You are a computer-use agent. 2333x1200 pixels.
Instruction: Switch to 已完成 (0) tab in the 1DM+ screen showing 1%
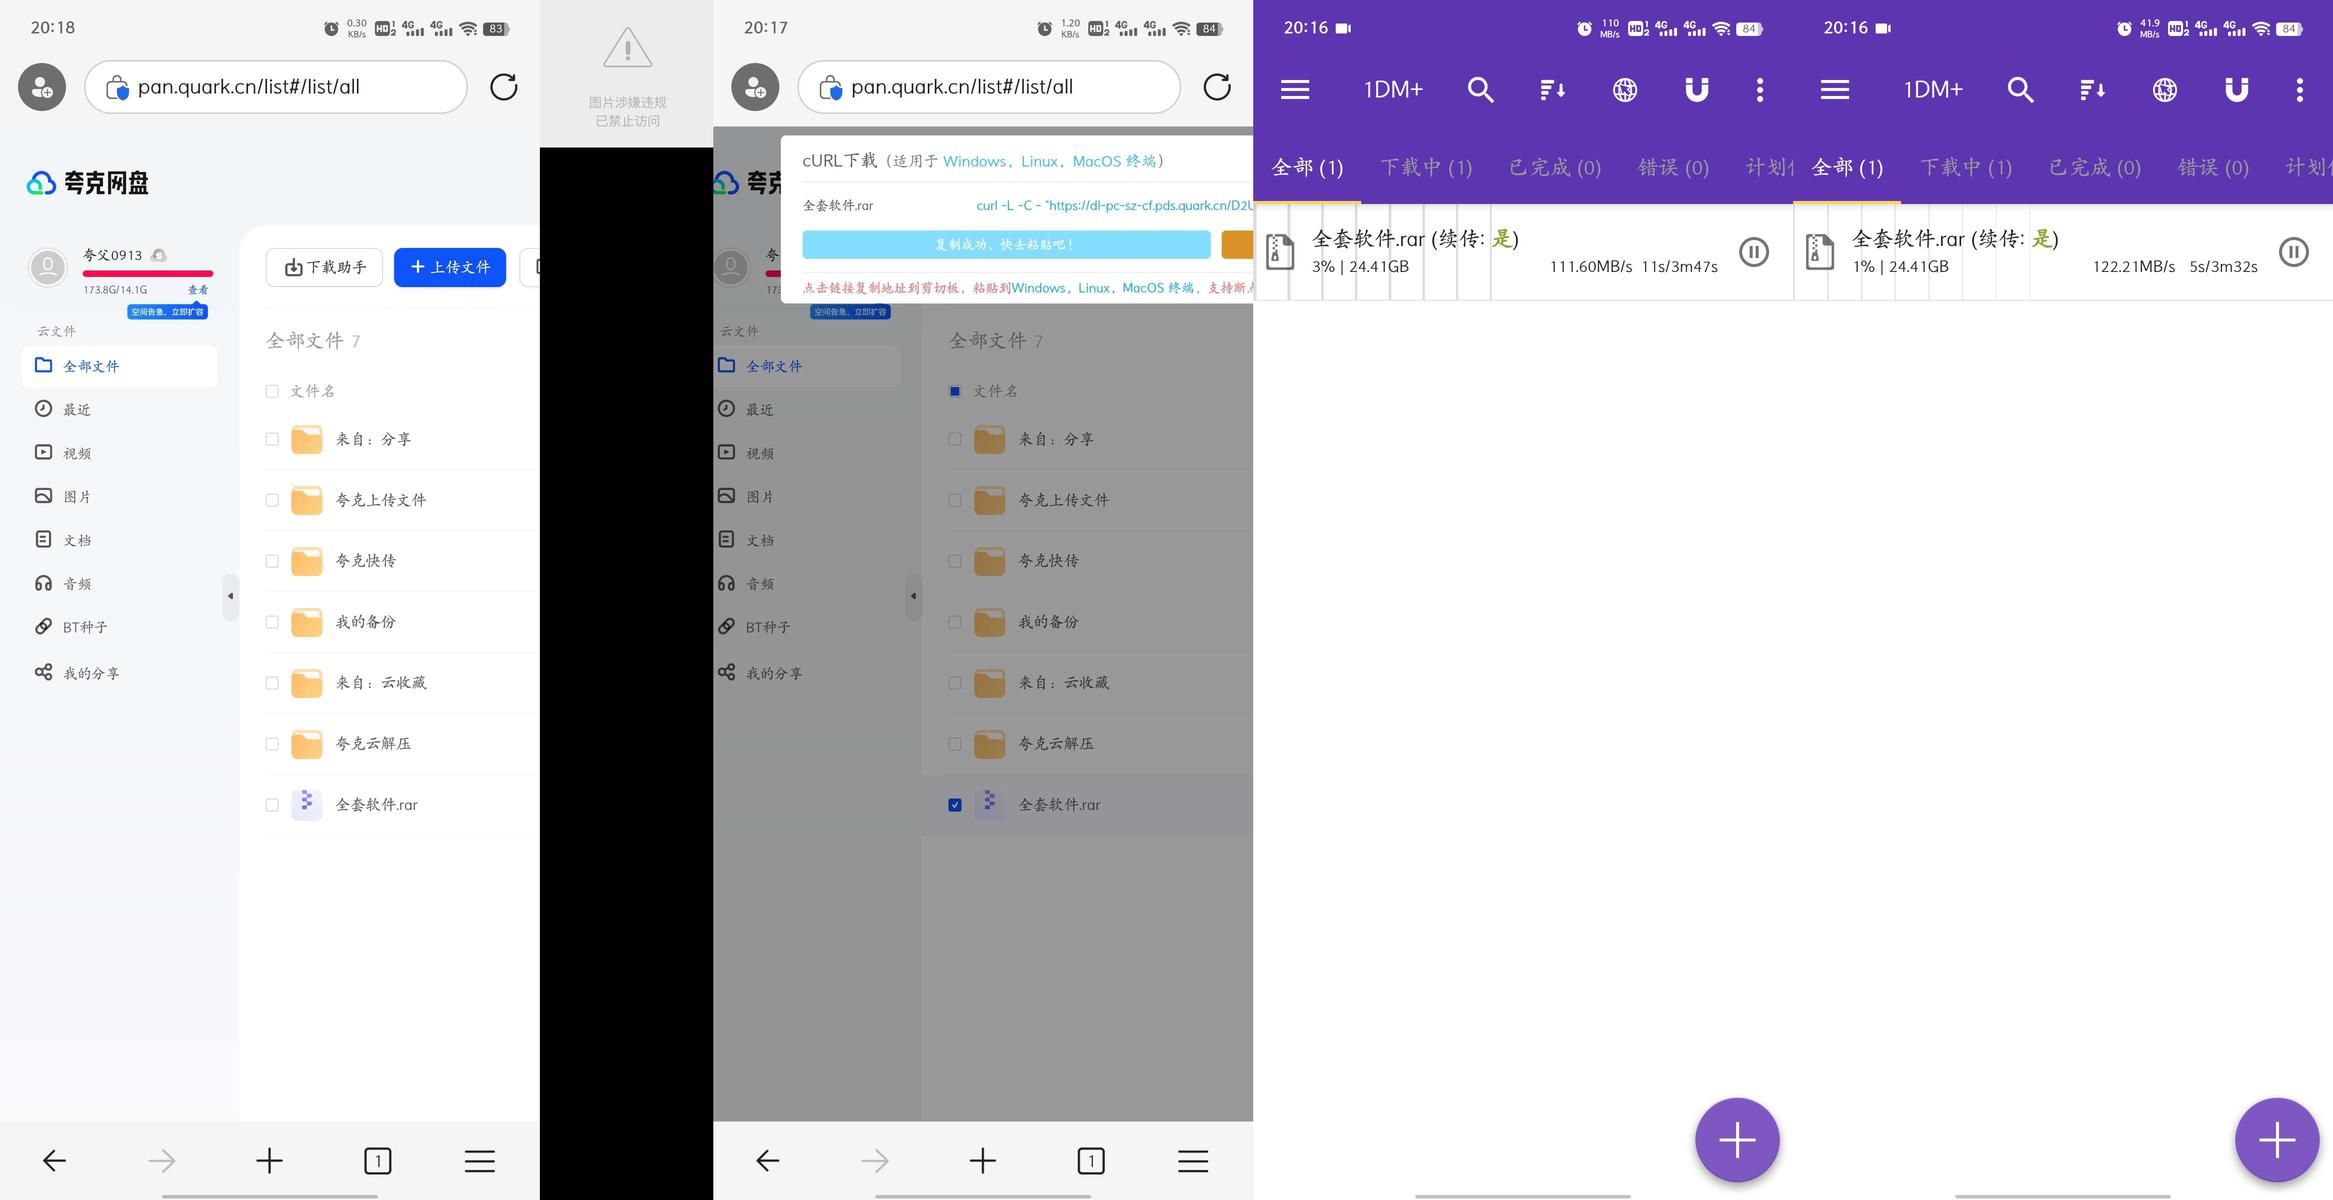coord(2095,167)
